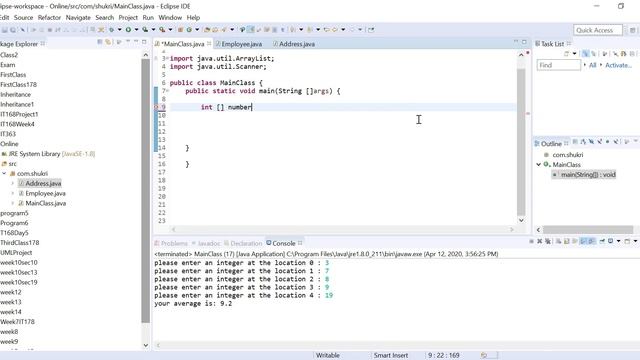Click the Open Type toolbar icon
Viewport: 640px width, 360px height.
(x=207, y=29)
